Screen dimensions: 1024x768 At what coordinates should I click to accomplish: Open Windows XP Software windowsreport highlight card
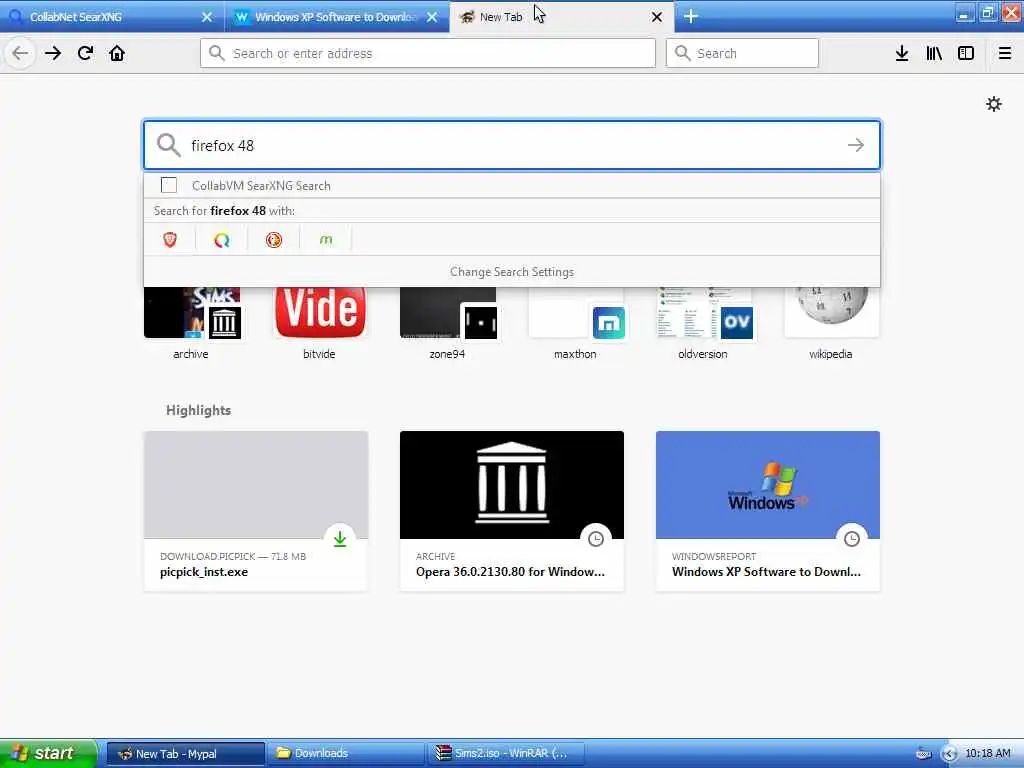pyautogui.click(x=768, y=511)
